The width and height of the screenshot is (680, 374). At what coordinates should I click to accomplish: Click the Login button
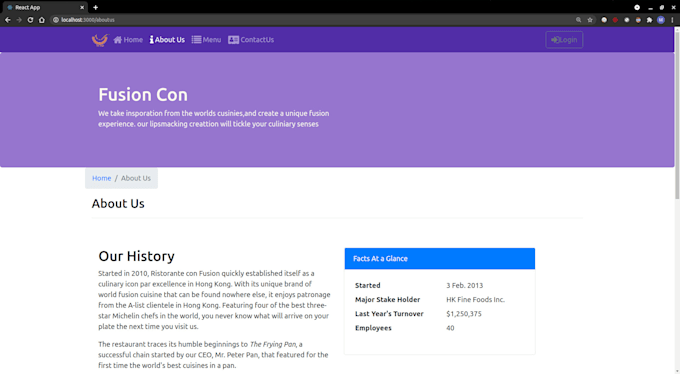pos(564,40)
